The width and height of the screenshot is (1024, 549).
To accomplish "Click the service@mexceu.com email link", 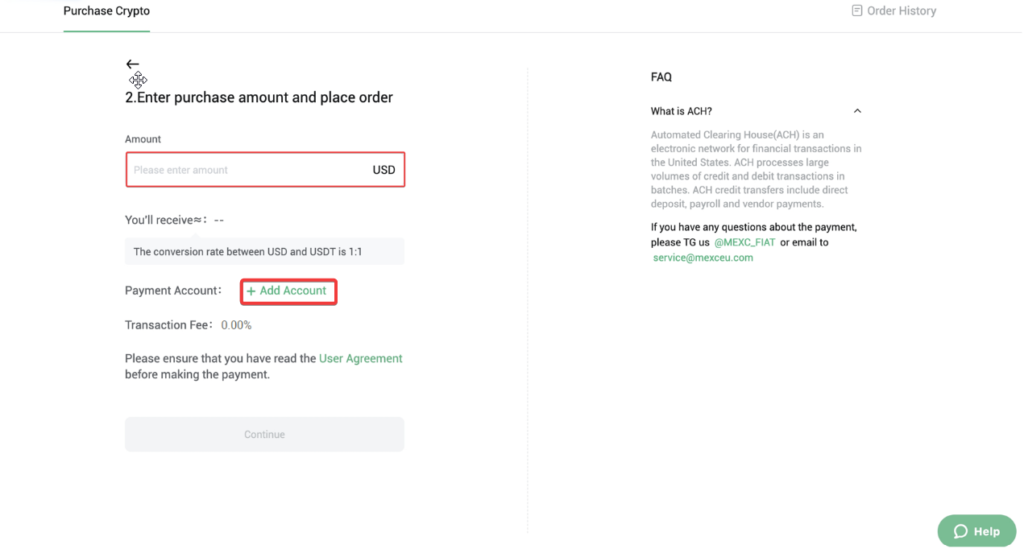I will (703, 258).
